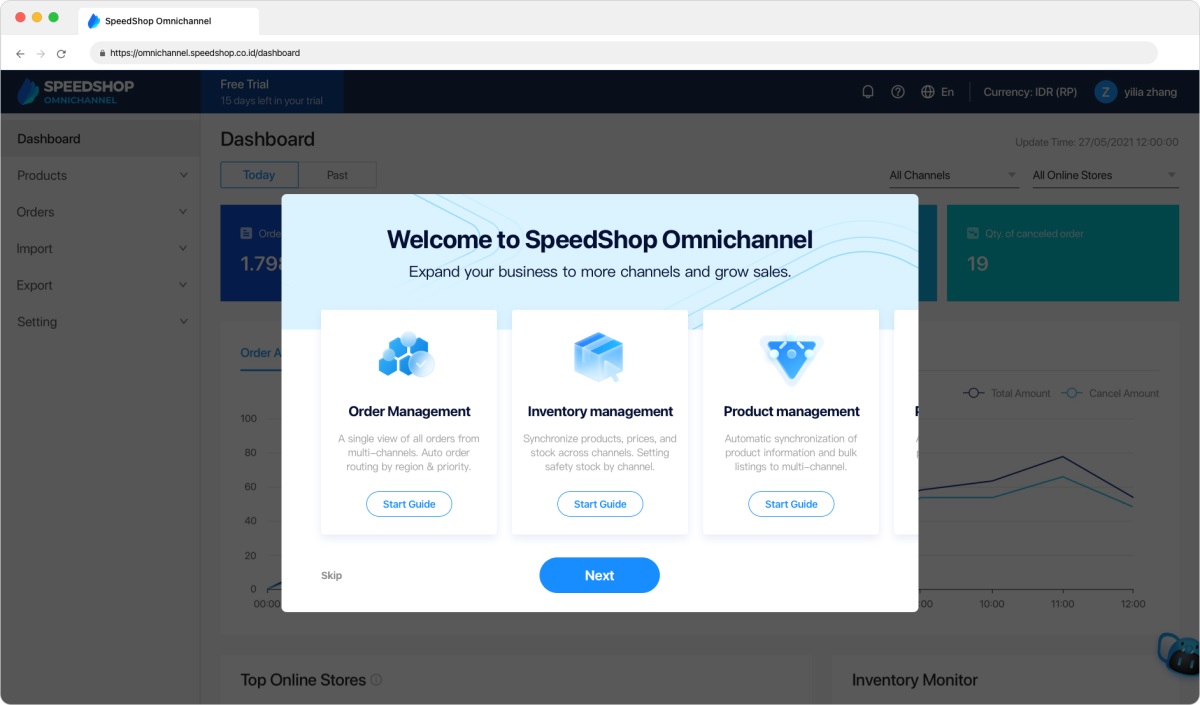1200x705 pixels.
Task: Select the SpeedShop Omnichannel browser tab
Action: coord(168,21)
